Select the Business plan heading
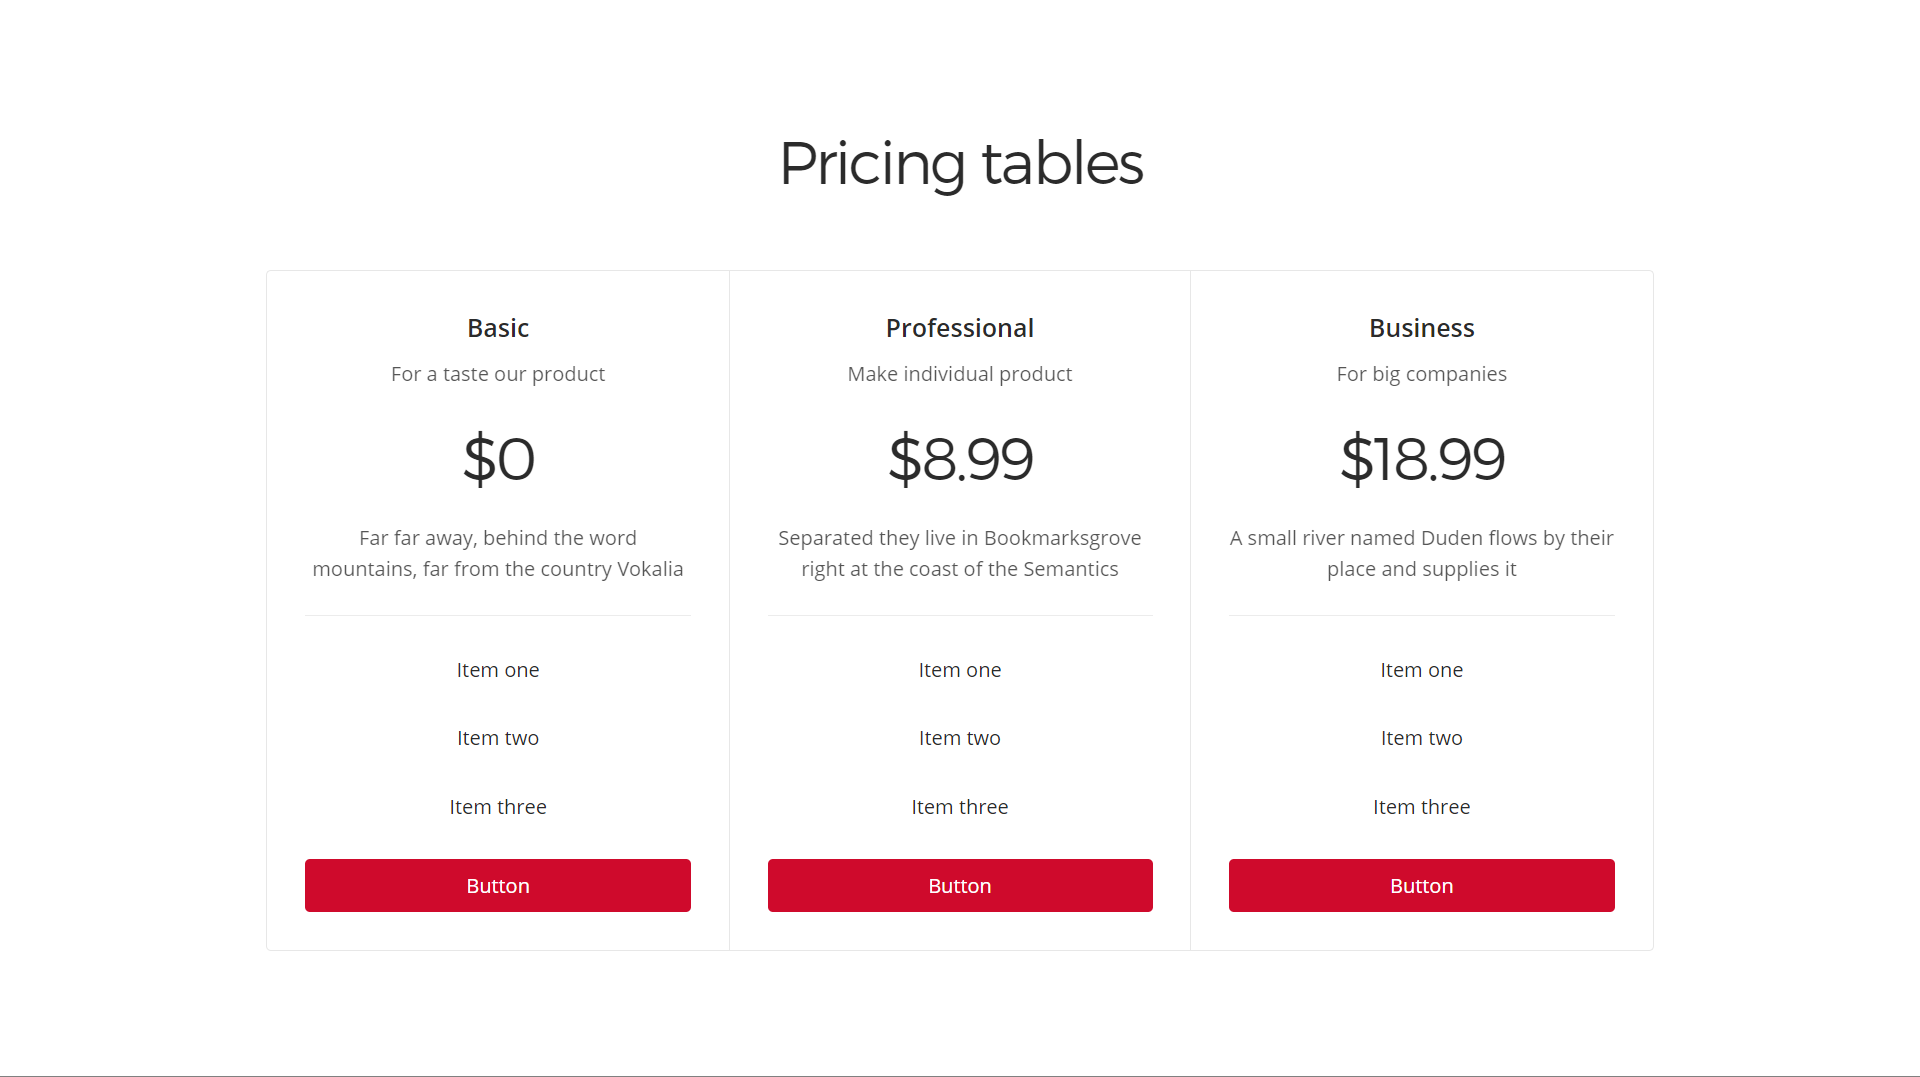Image resolution: width=1920 pixels, height=1077 pixels. (1421, 328)
